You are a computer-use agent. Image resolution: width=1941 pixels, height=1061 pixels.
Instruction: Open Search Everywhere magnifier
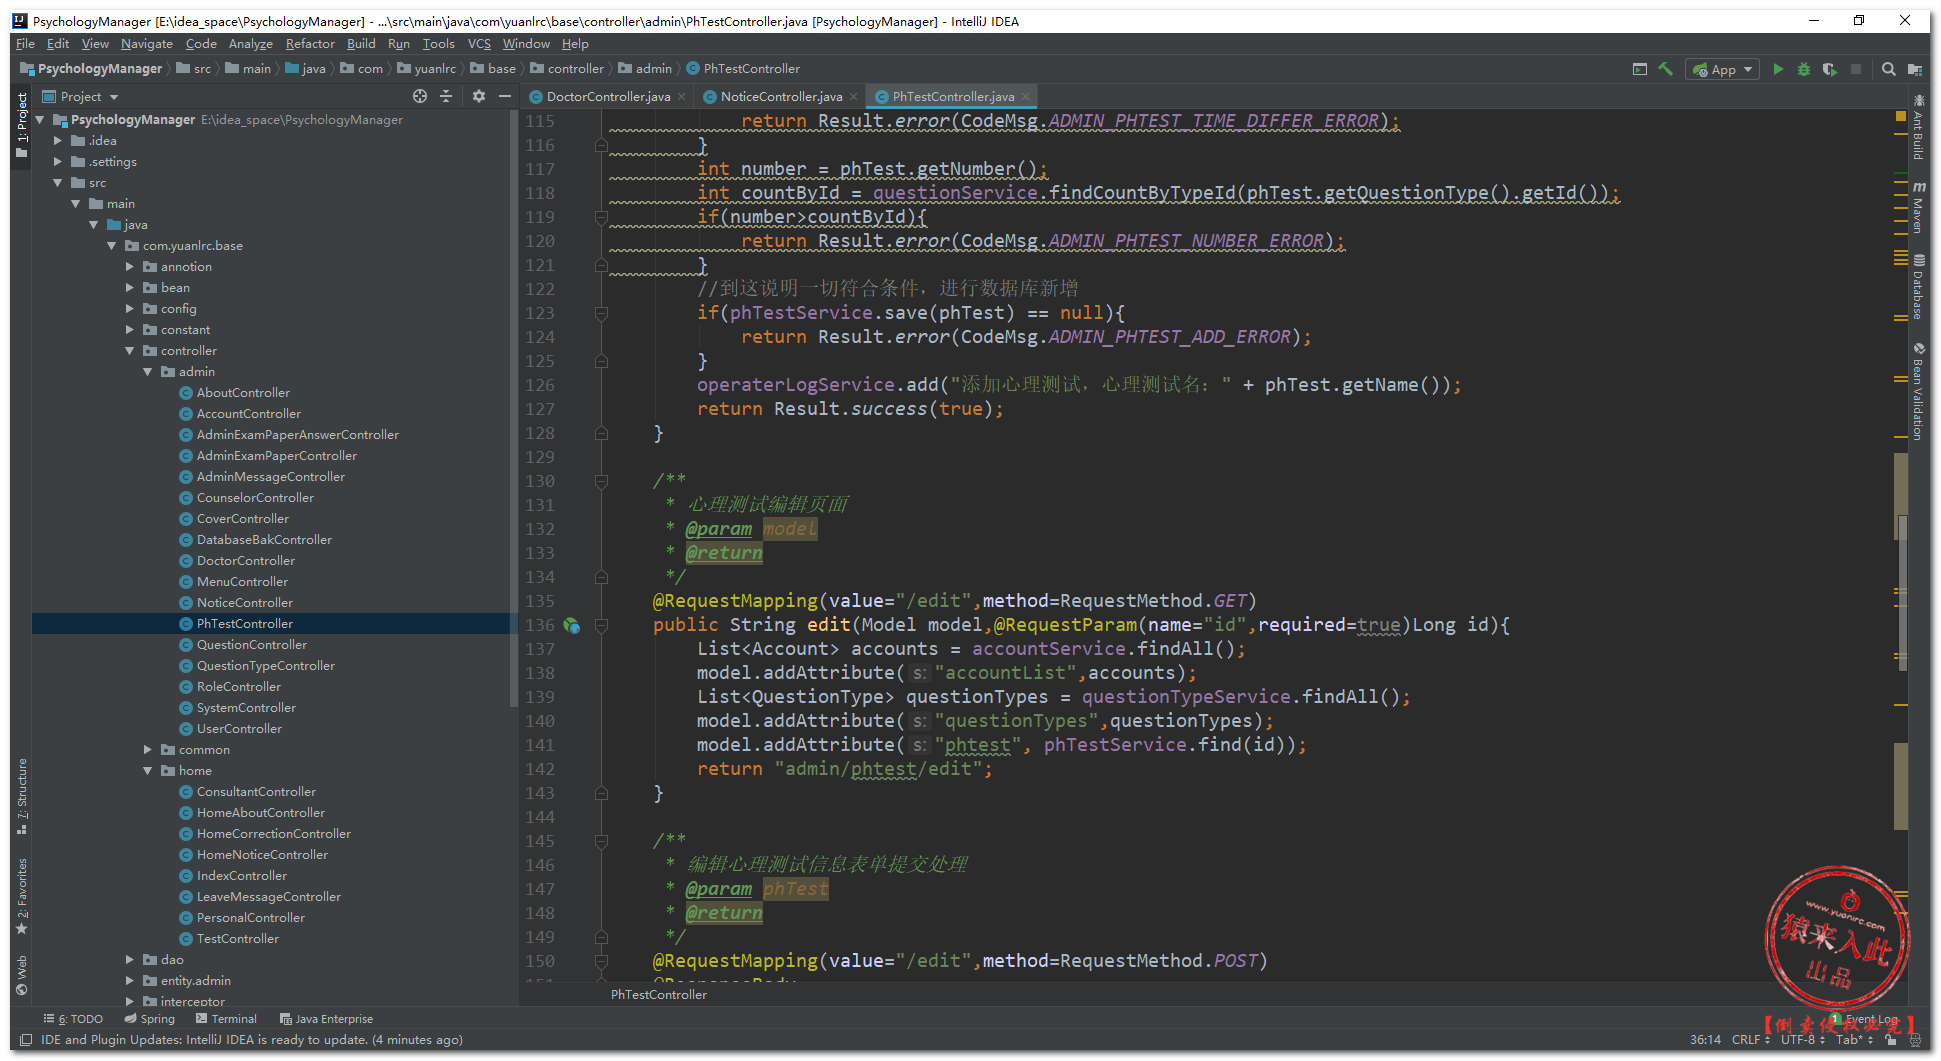click(x=1888, y=69)
